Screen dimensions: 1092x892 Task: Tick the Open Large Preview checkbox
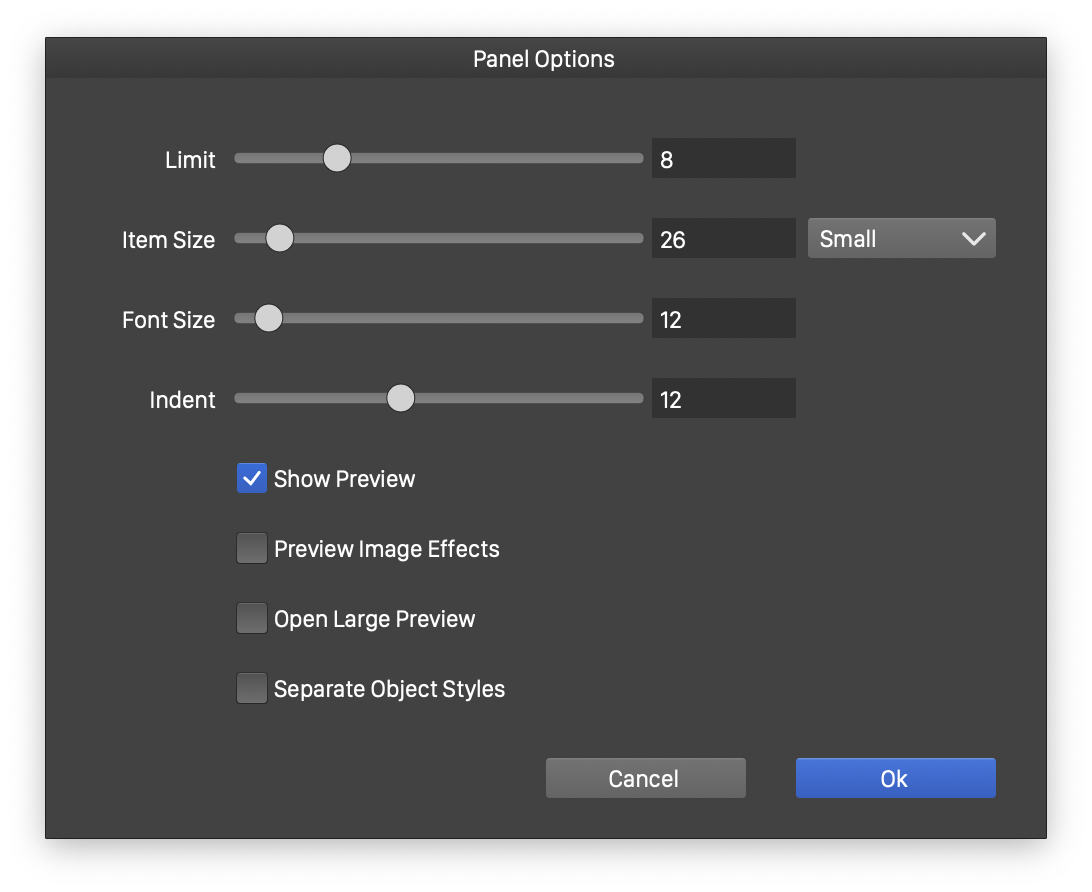click(x=252, y=619)
